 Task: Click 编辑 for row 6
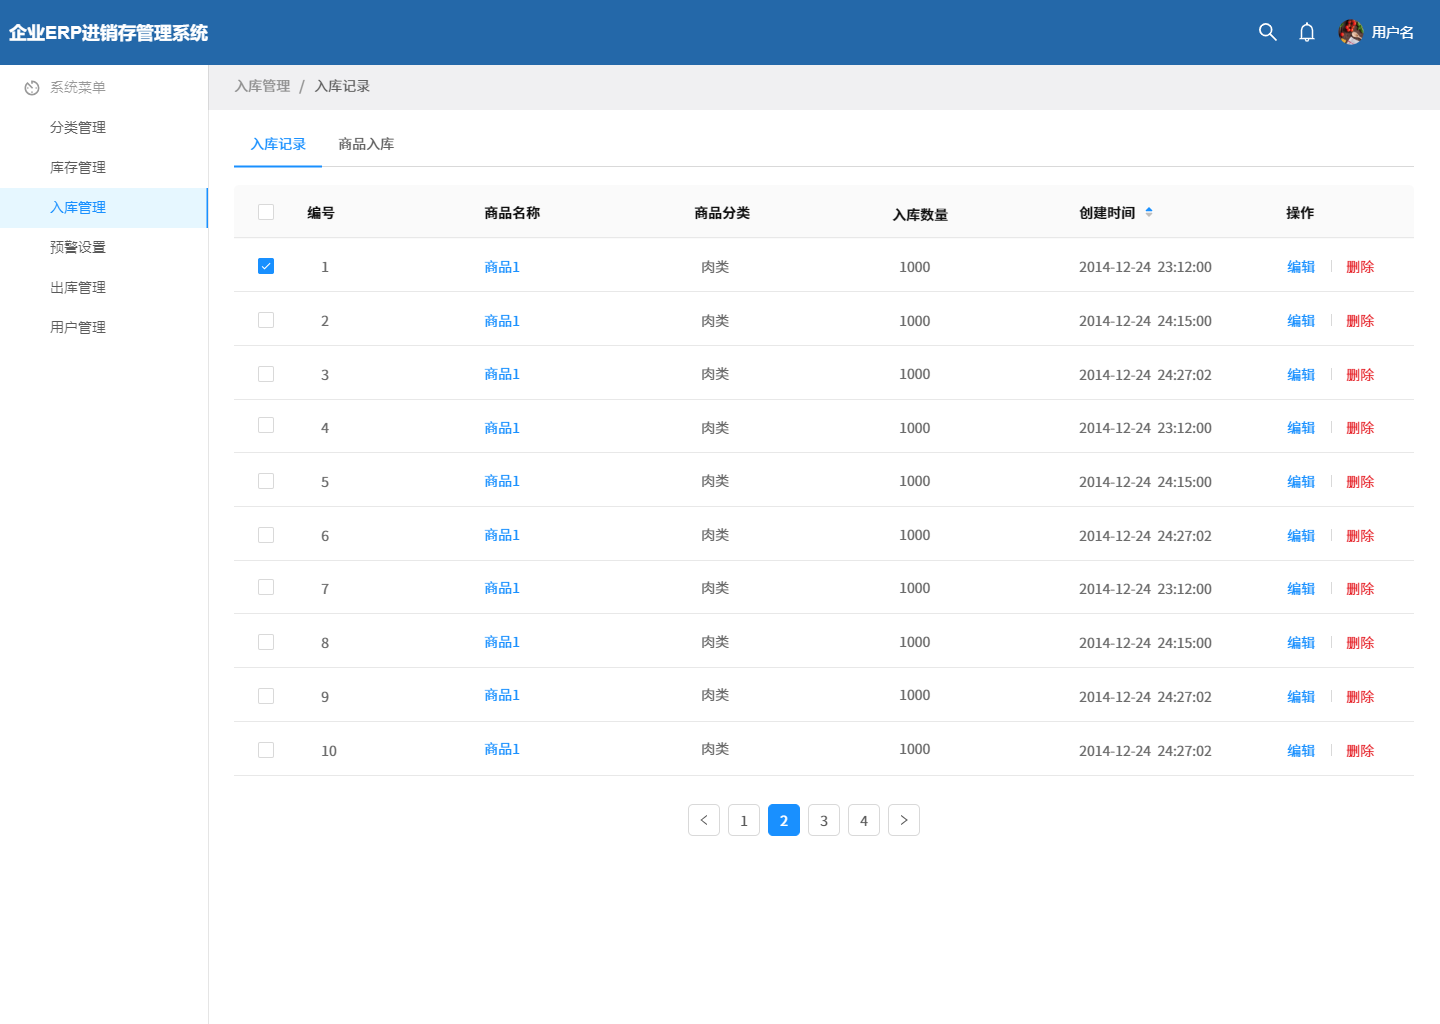coord(1301,536)
